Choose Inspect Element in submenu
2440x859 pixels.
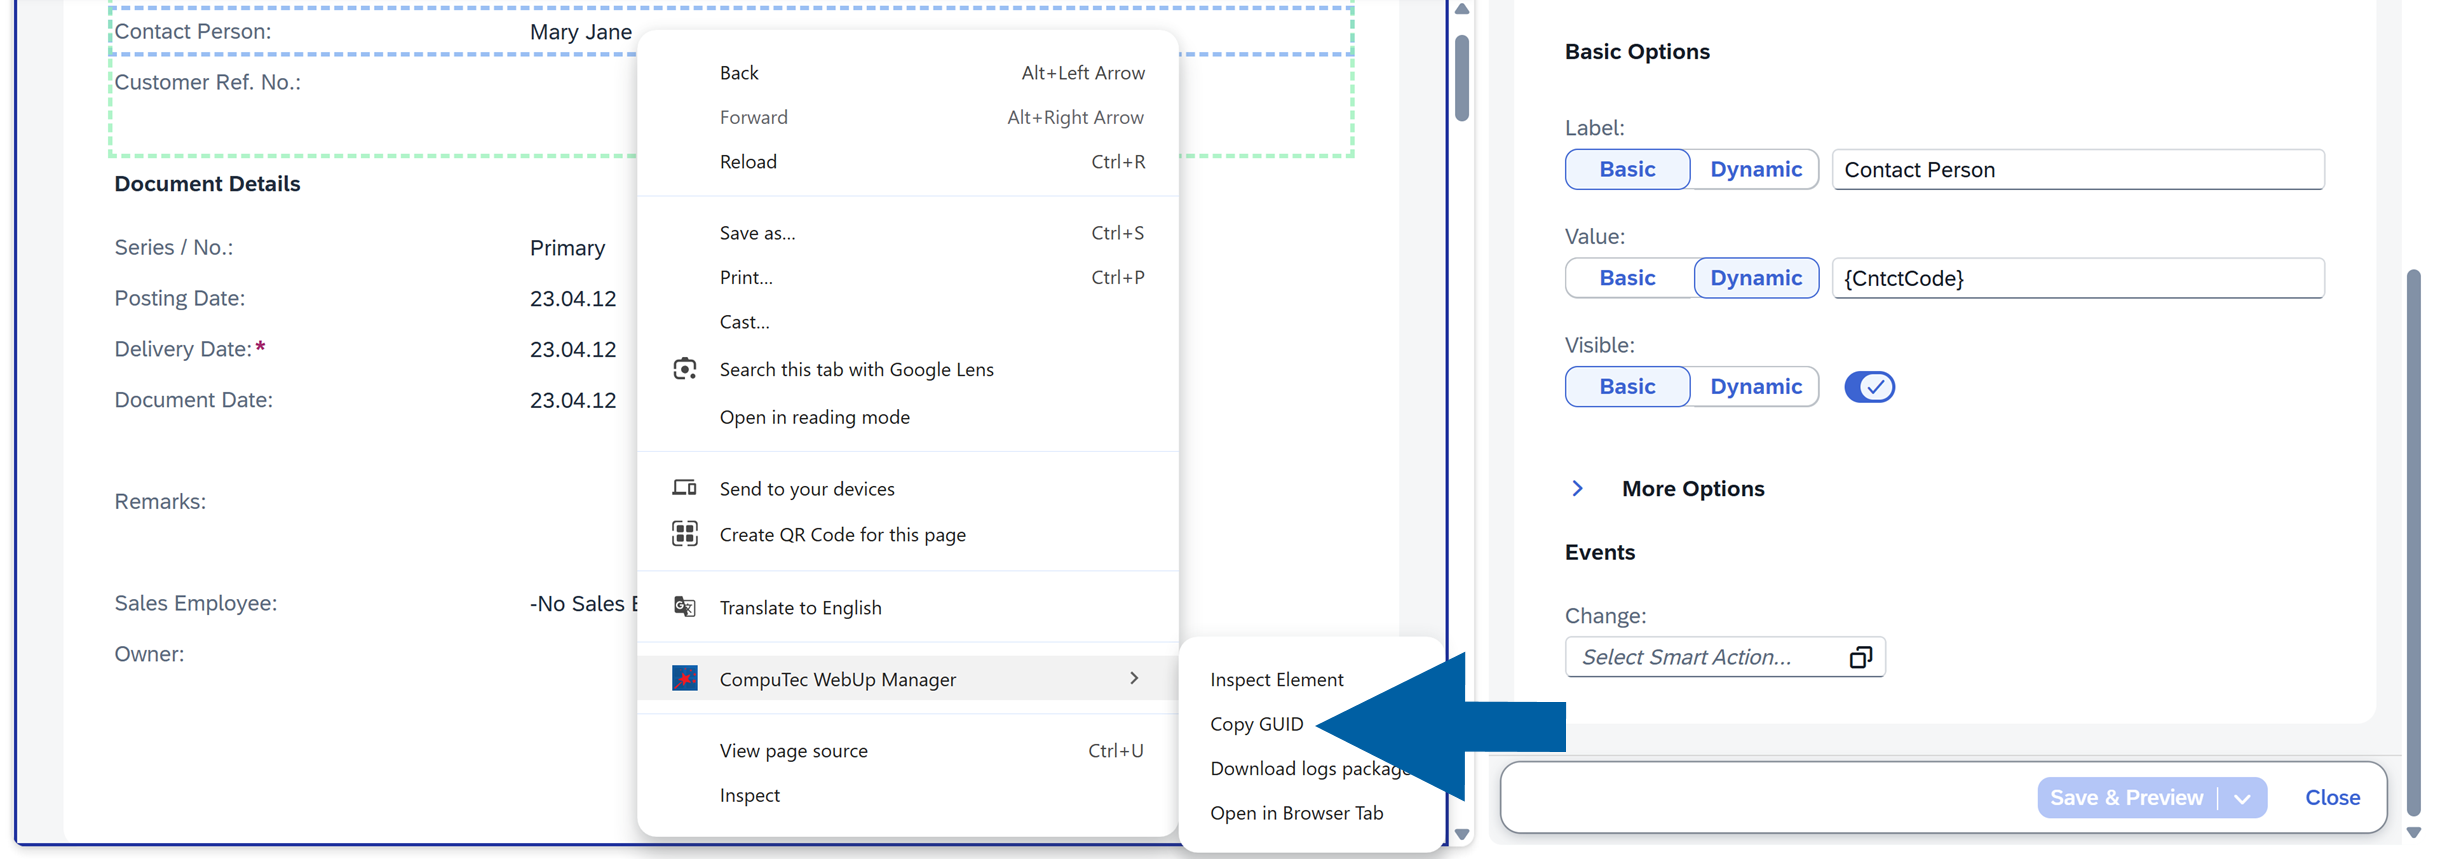point(1277,680)
